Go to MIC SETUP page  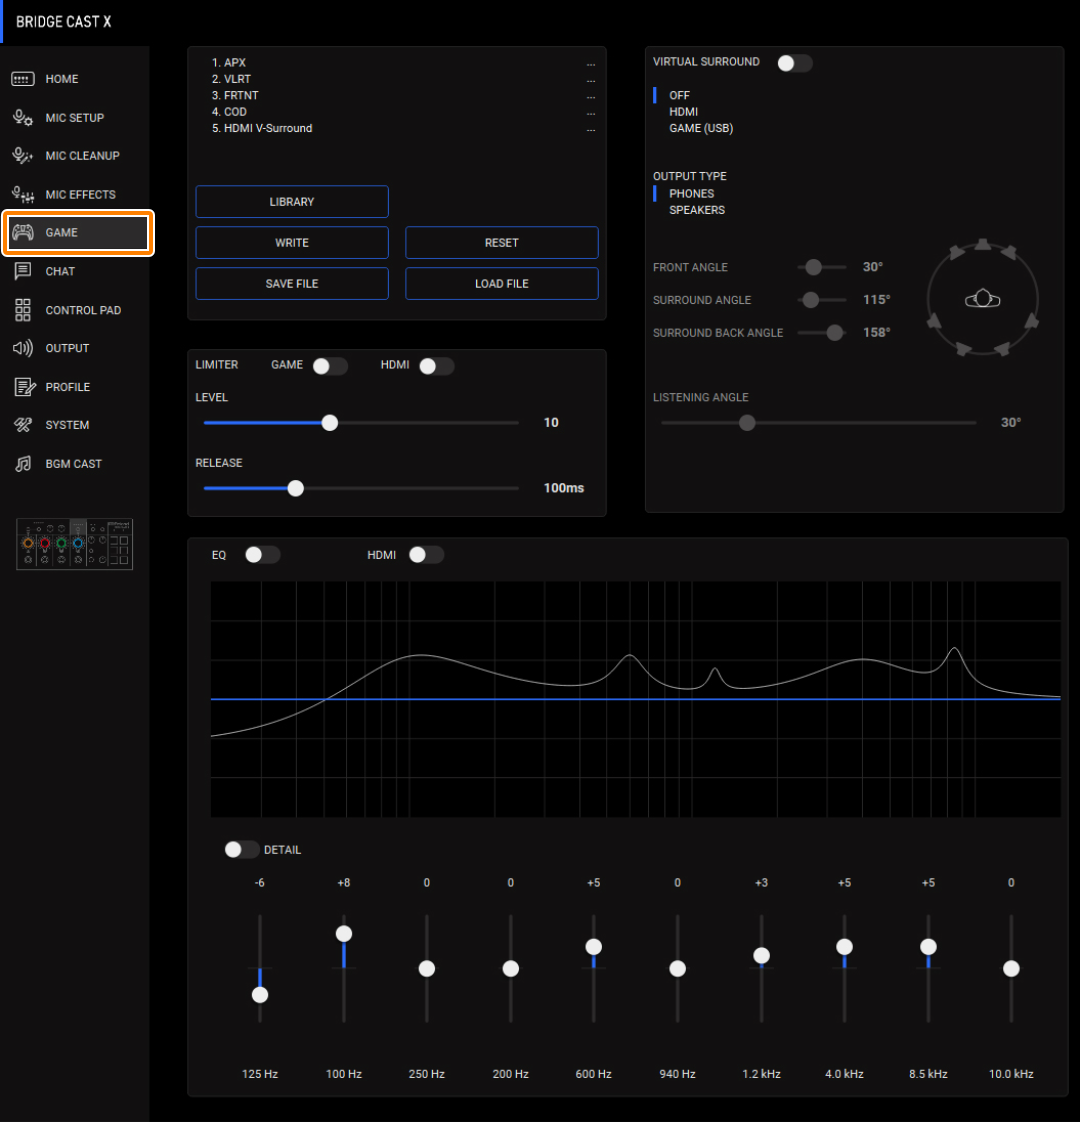click(x=75, y=118)
